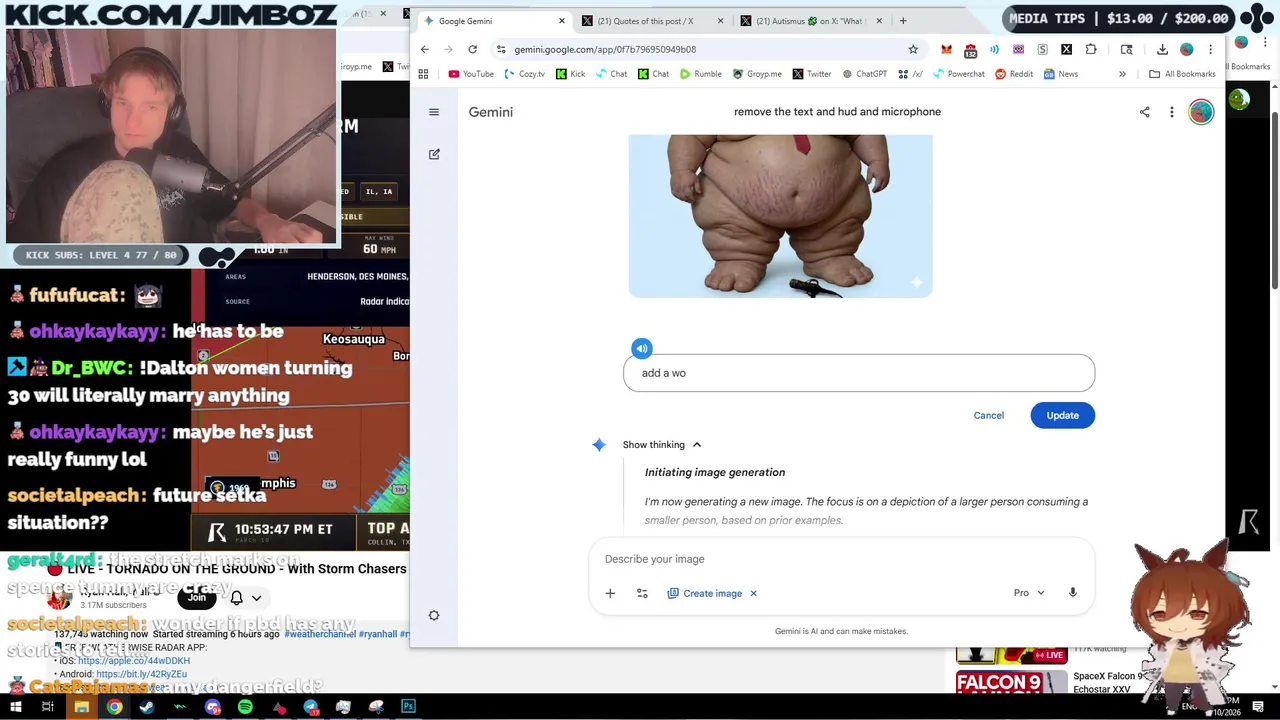1280x720 pixels.
Task: Close the Google Gemini tab
Action: (x=562, y=21)
